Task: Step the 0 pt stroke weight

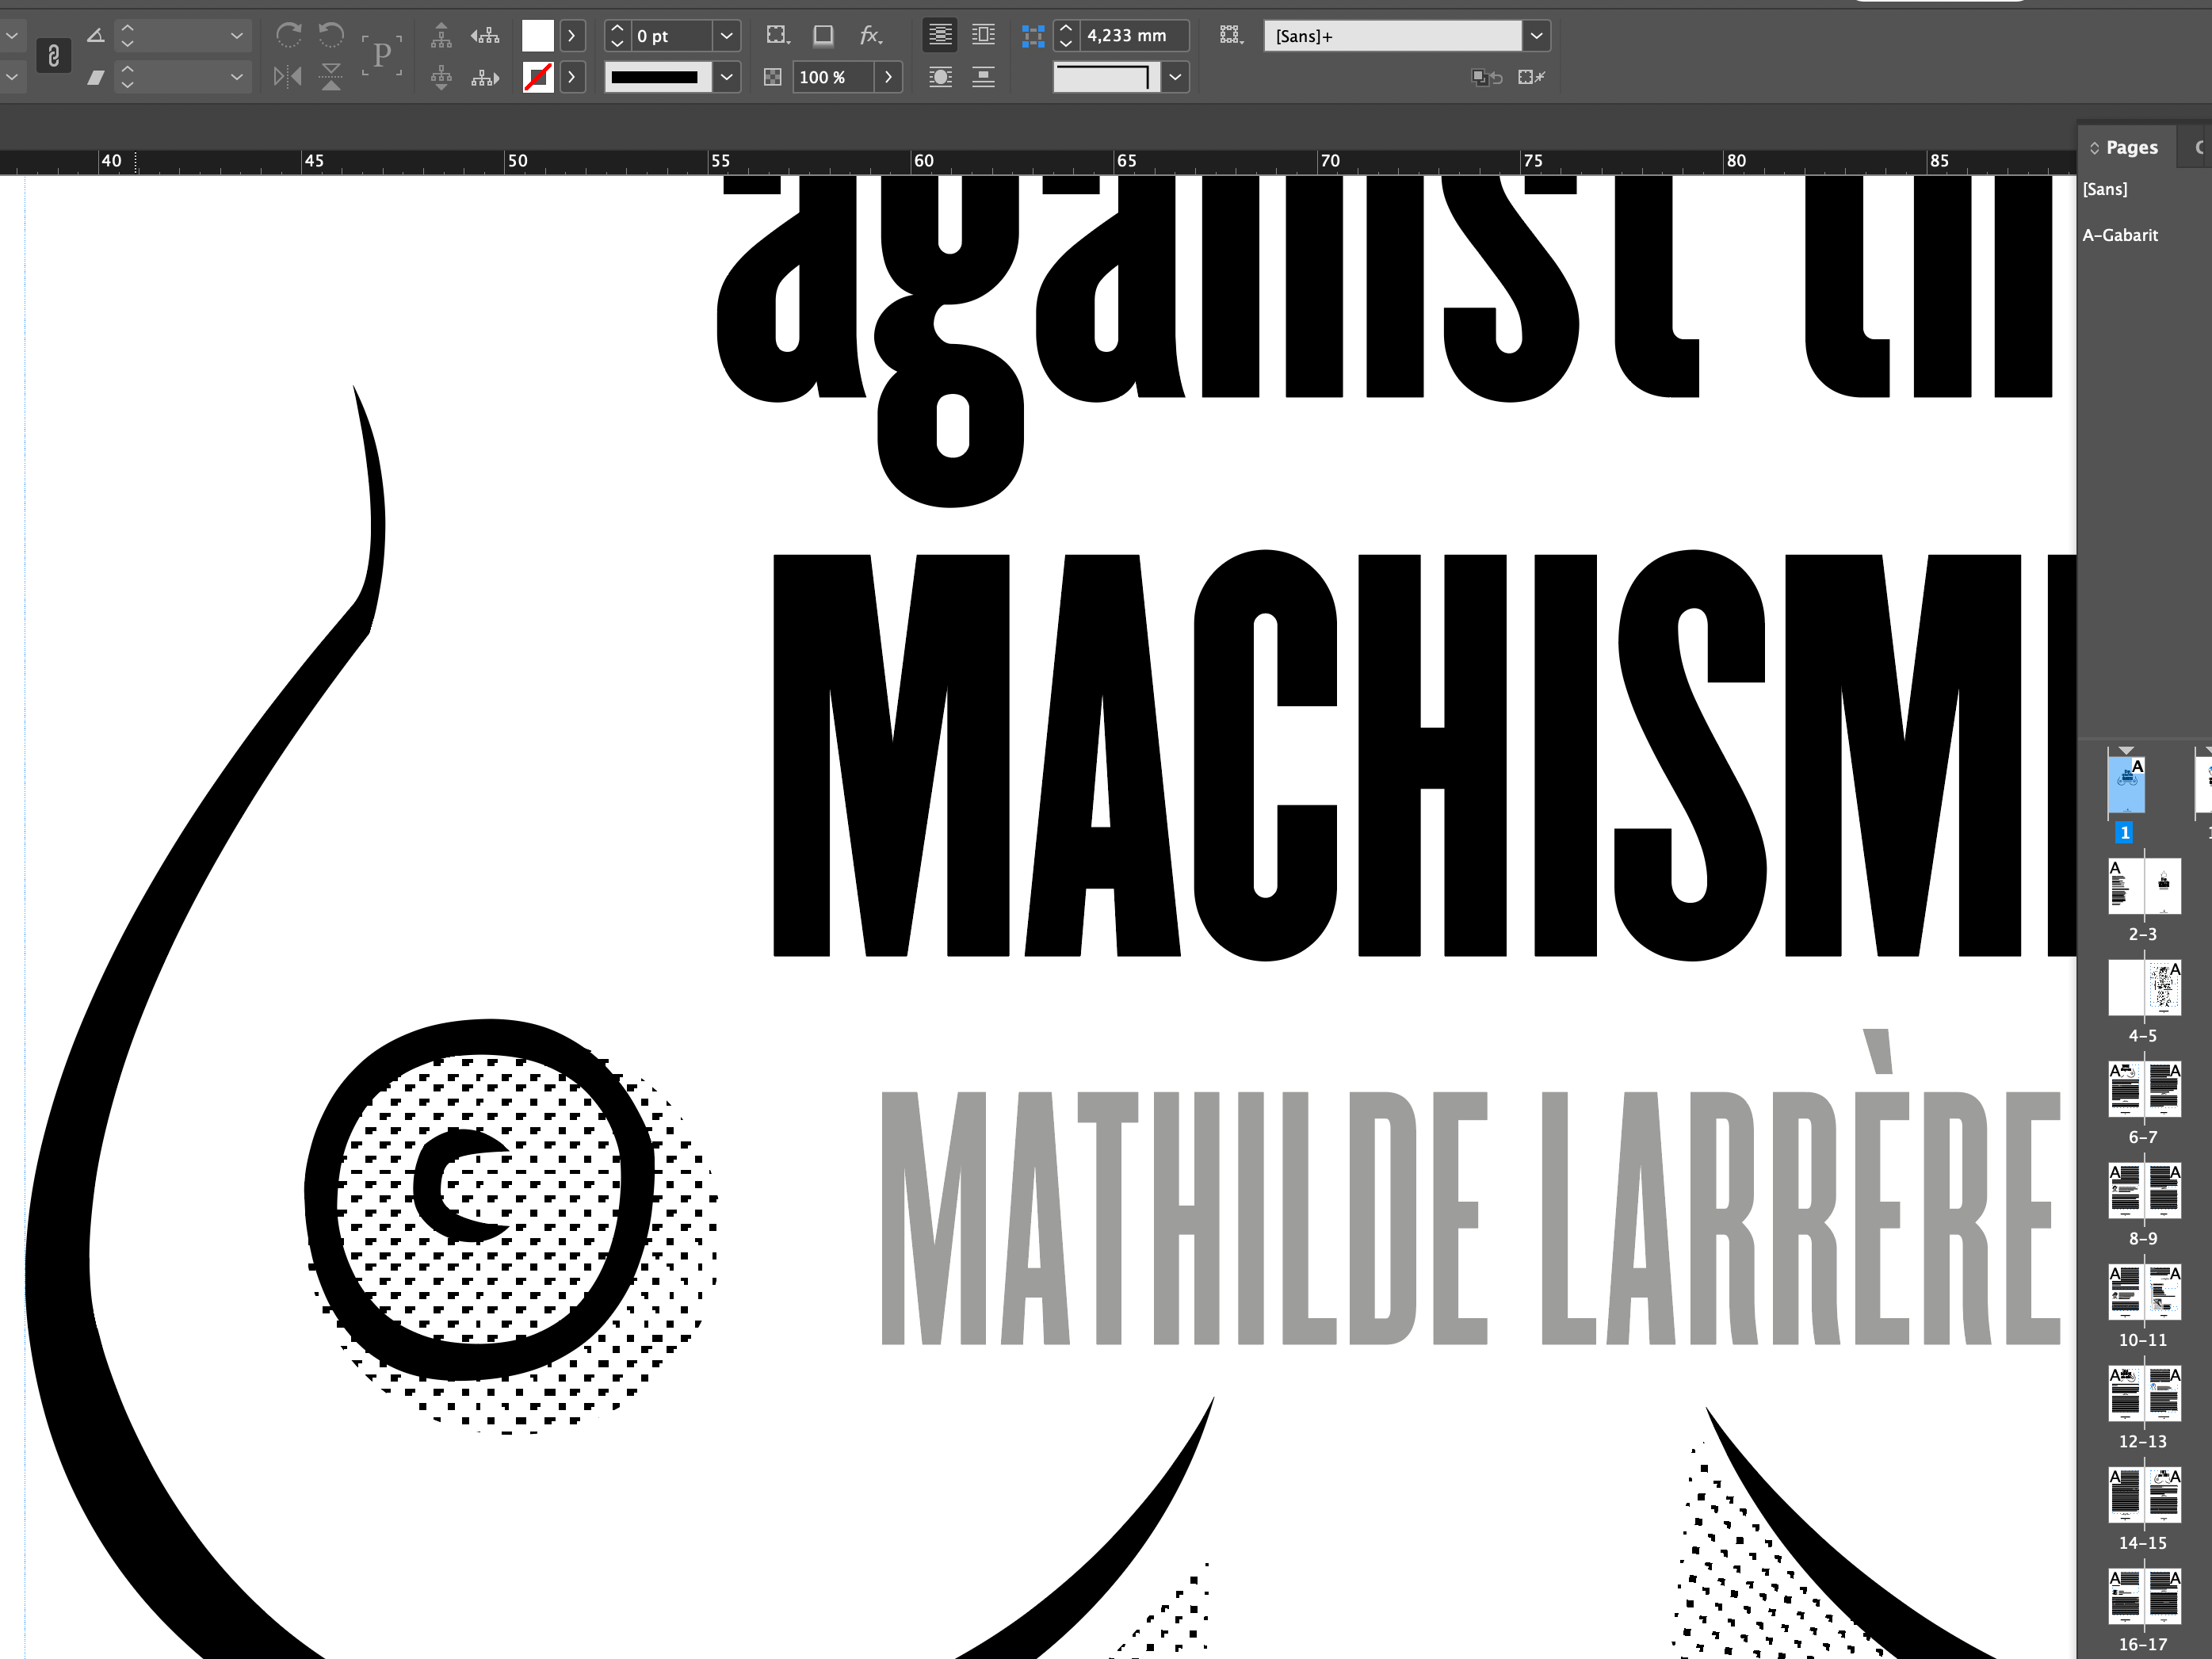Action: tap(617, 36)
